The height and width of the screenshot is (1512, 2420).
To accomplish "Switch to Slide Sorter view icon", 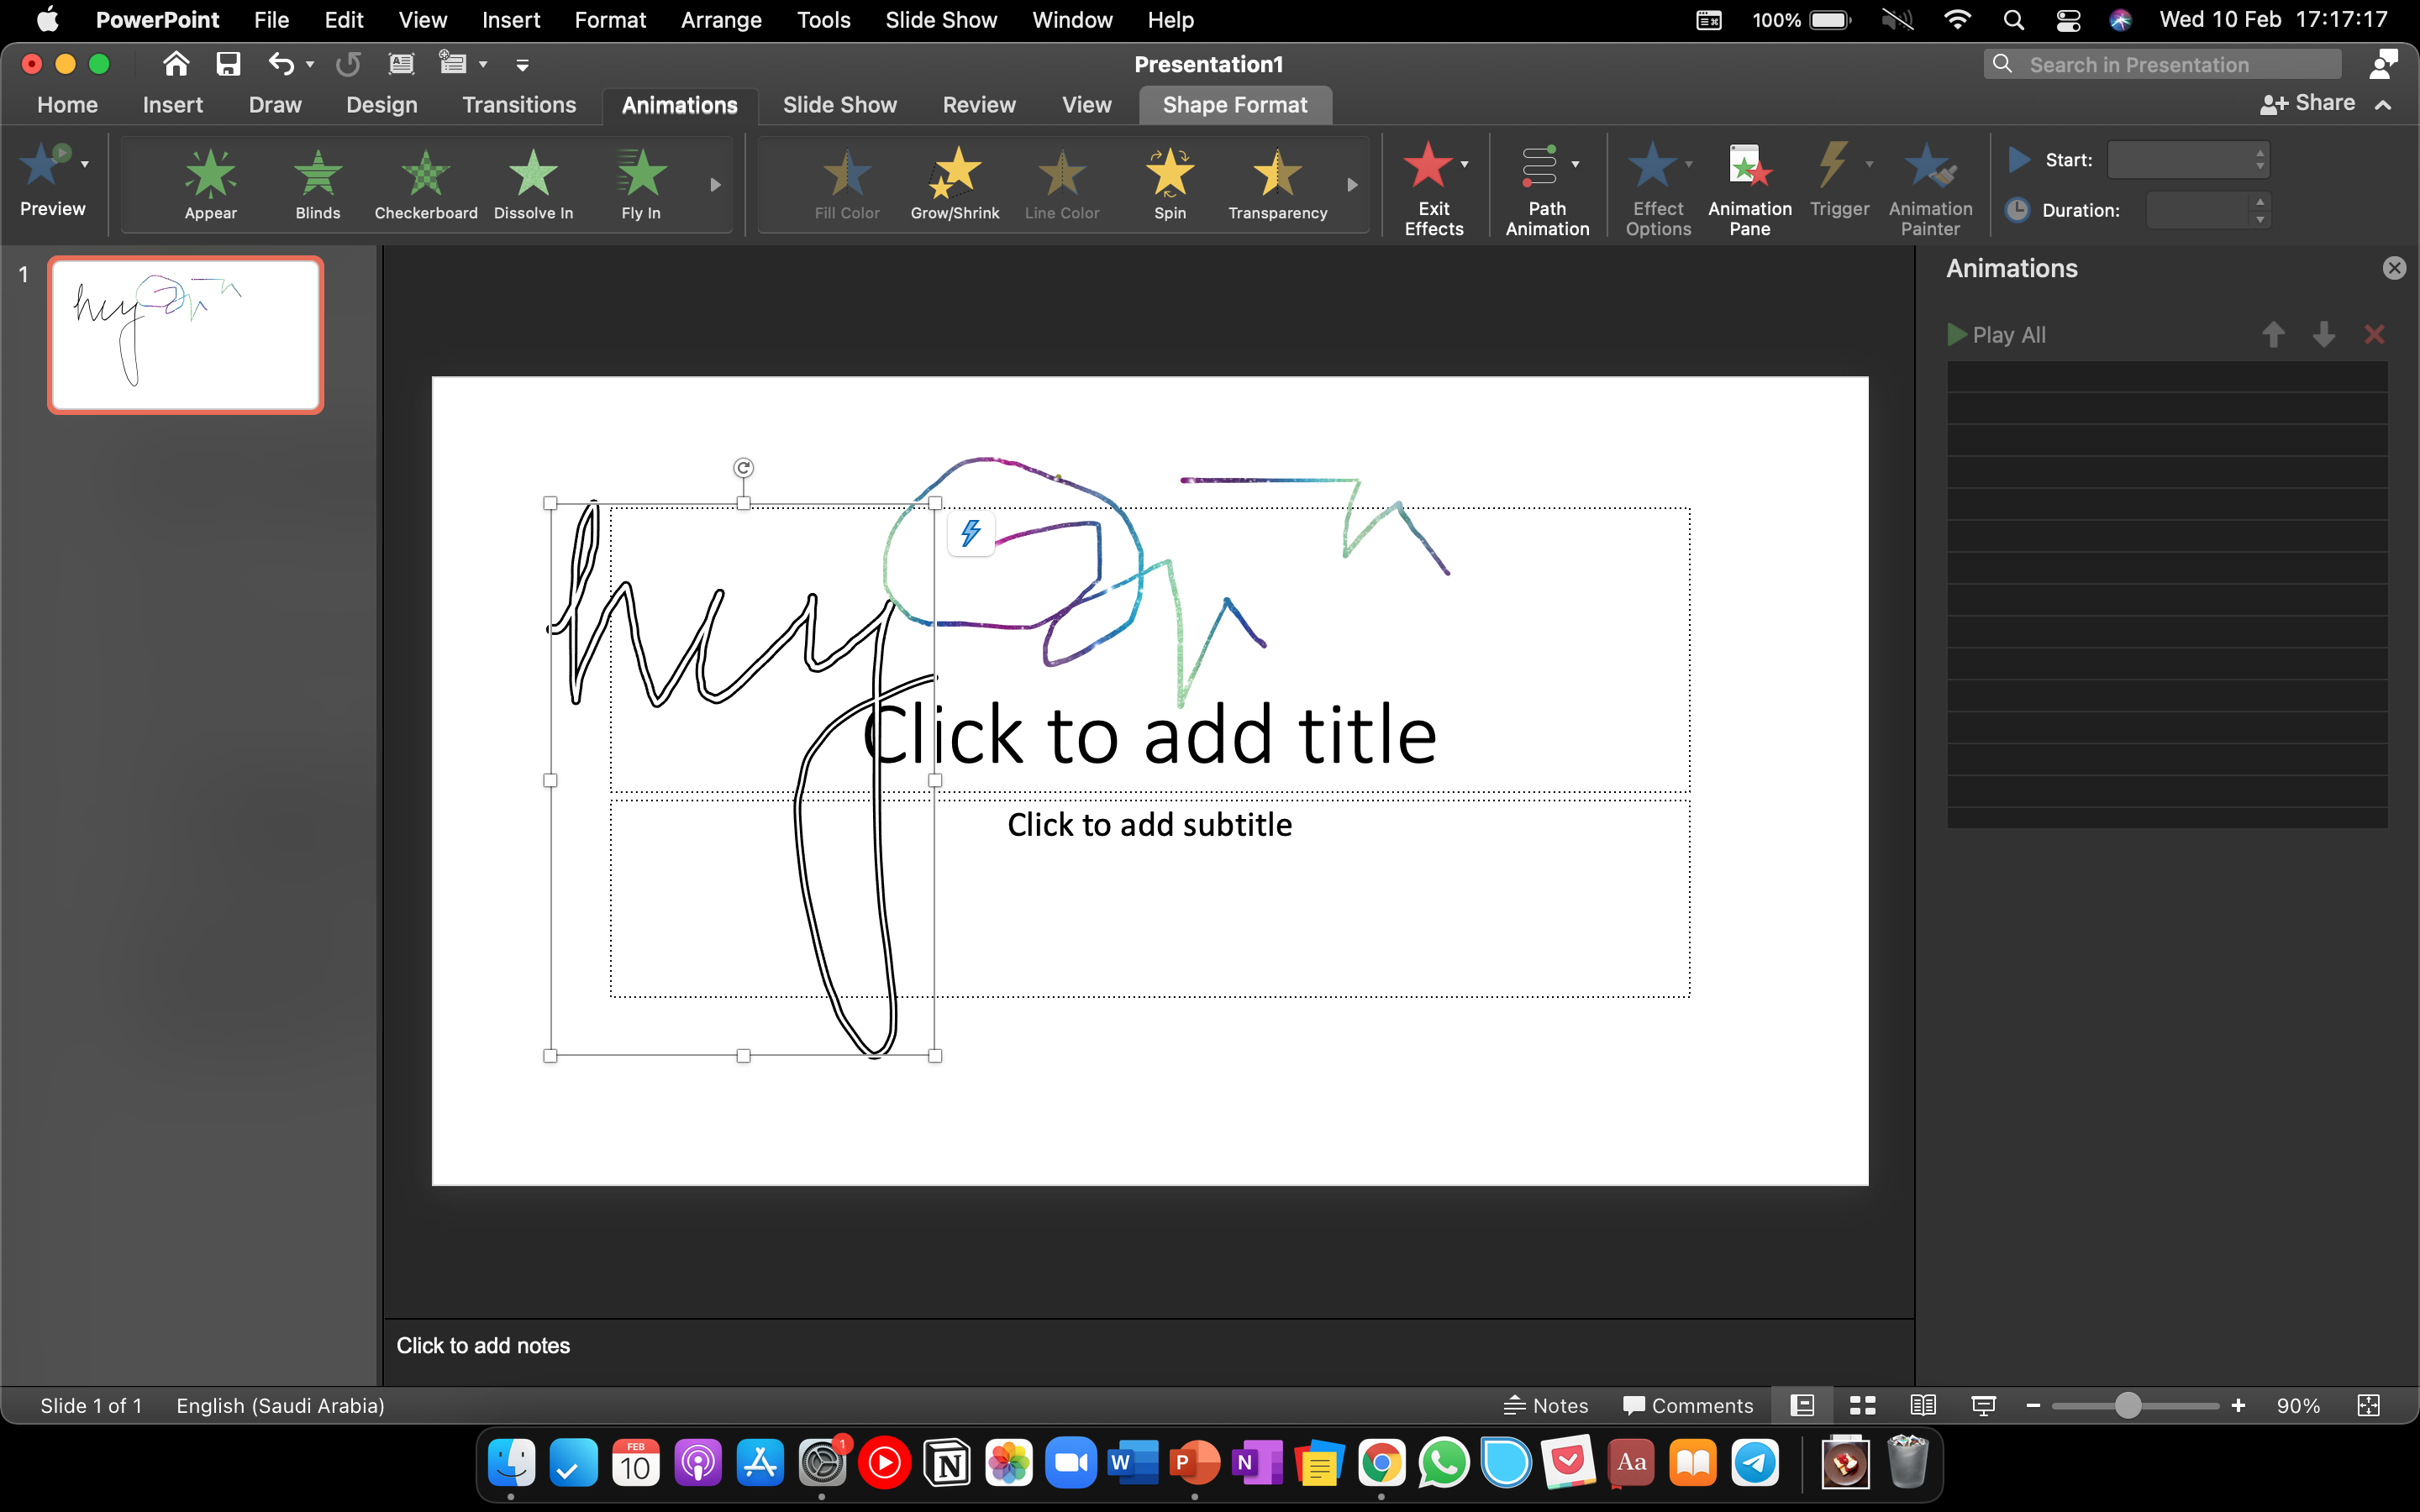I will click(x=1862, y=1405).
